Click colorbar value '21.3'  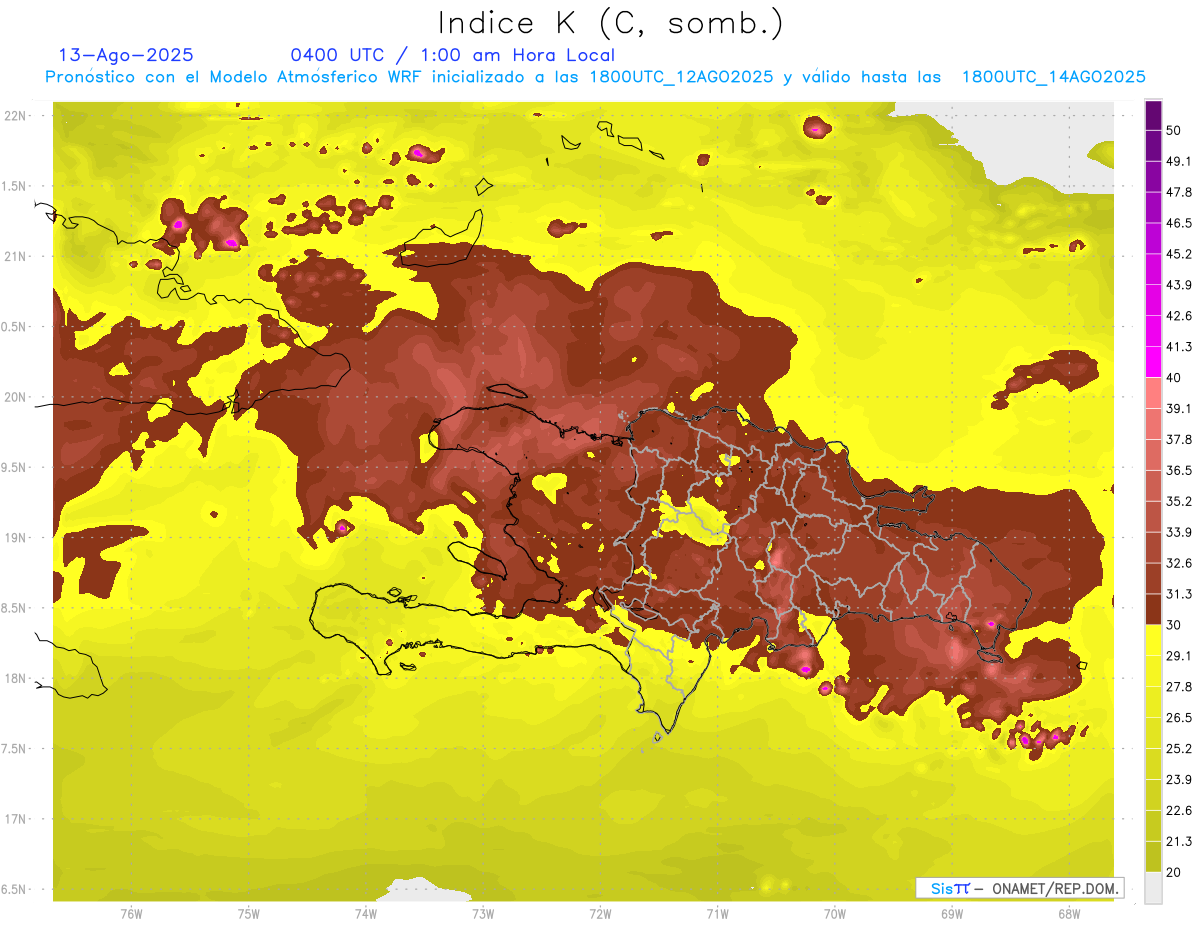tap(1179, 841)
